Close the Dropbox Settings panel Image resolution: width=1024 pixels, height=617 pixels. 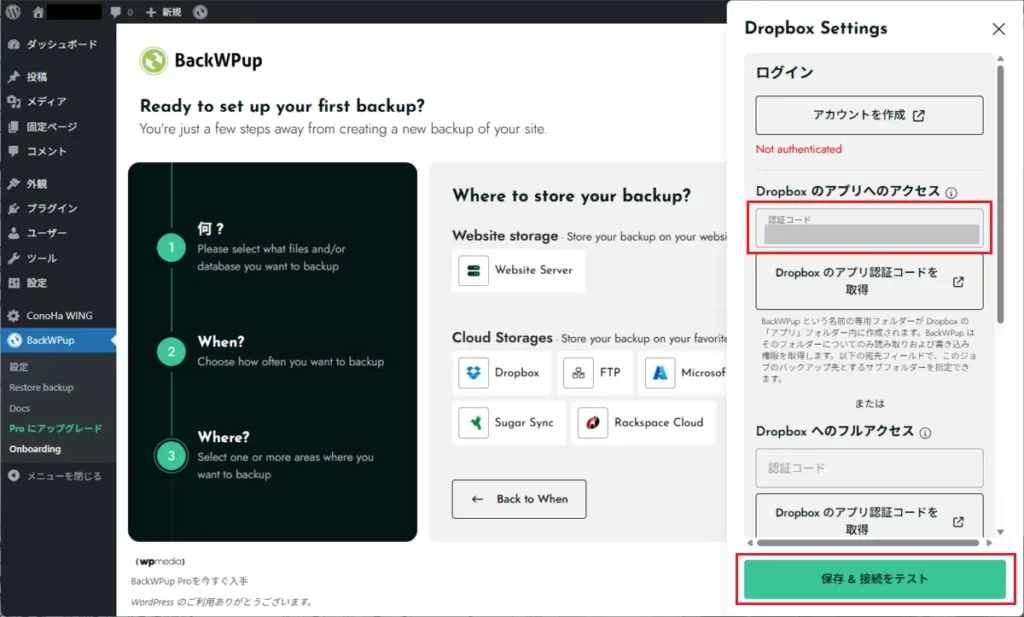[998, 29]
